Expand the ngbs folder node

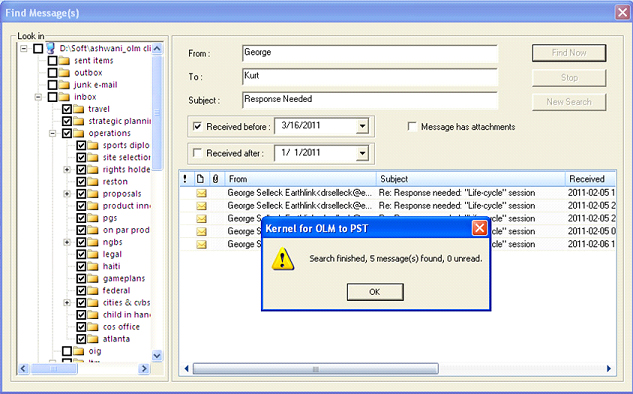[67, 242]
